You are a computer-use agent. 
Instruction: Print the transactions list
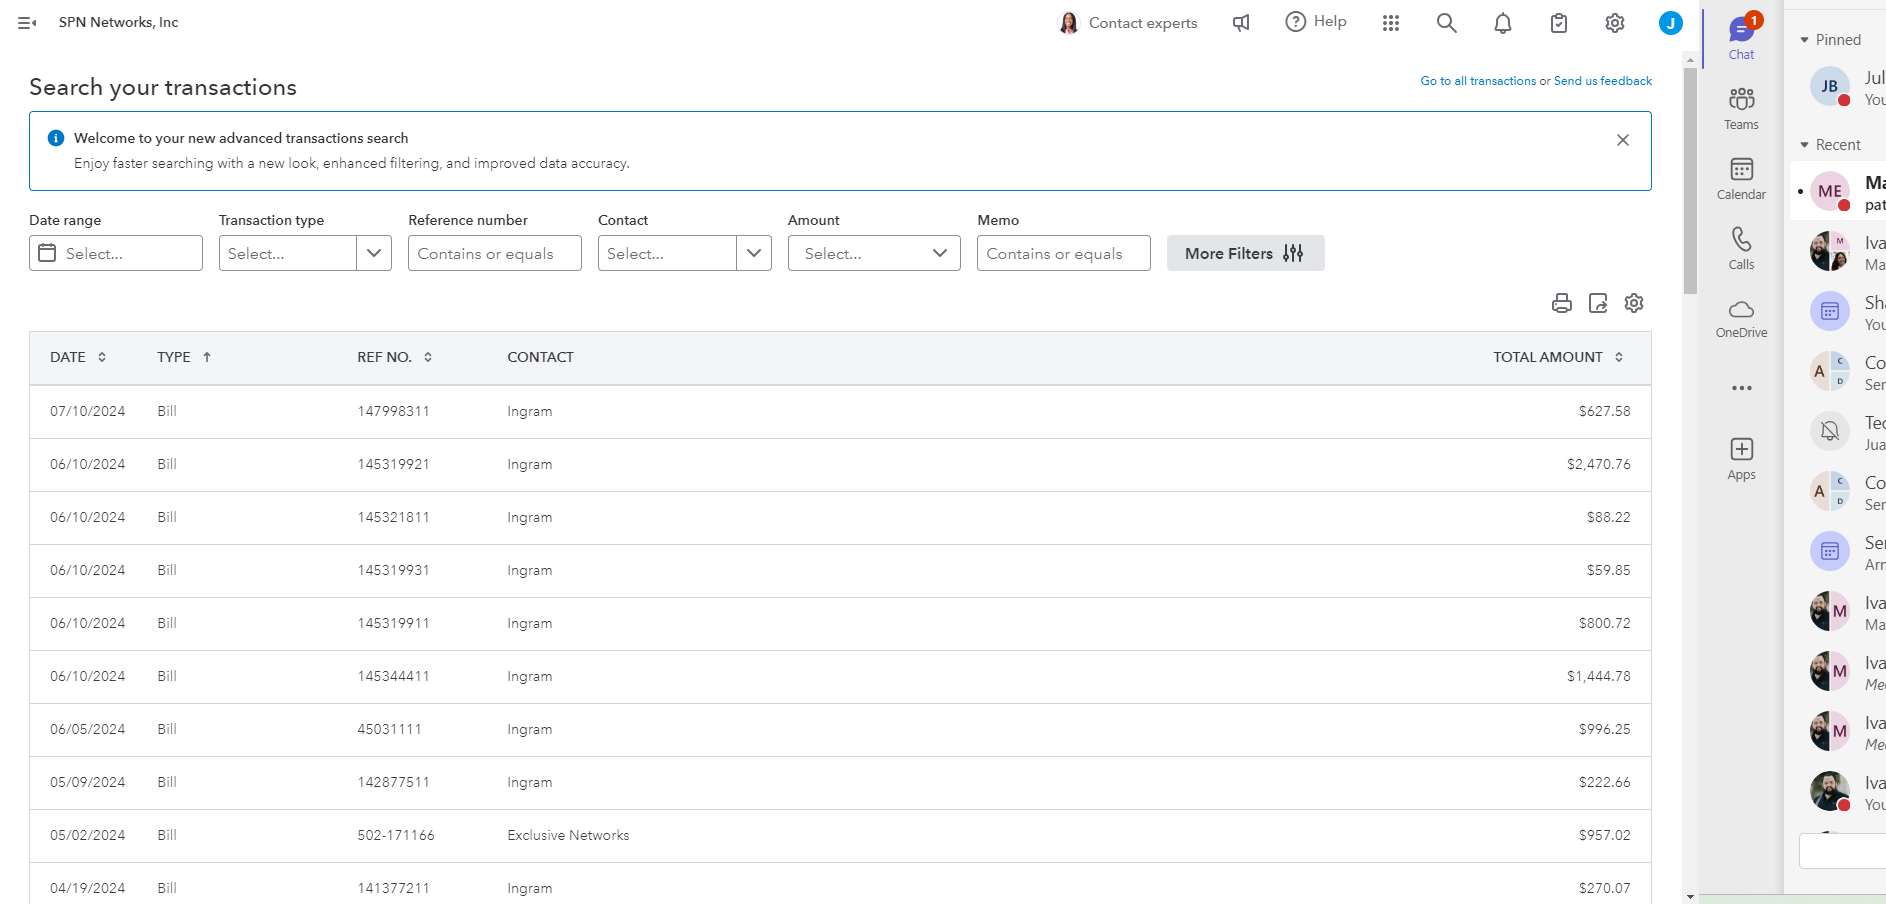[1562, 303]
